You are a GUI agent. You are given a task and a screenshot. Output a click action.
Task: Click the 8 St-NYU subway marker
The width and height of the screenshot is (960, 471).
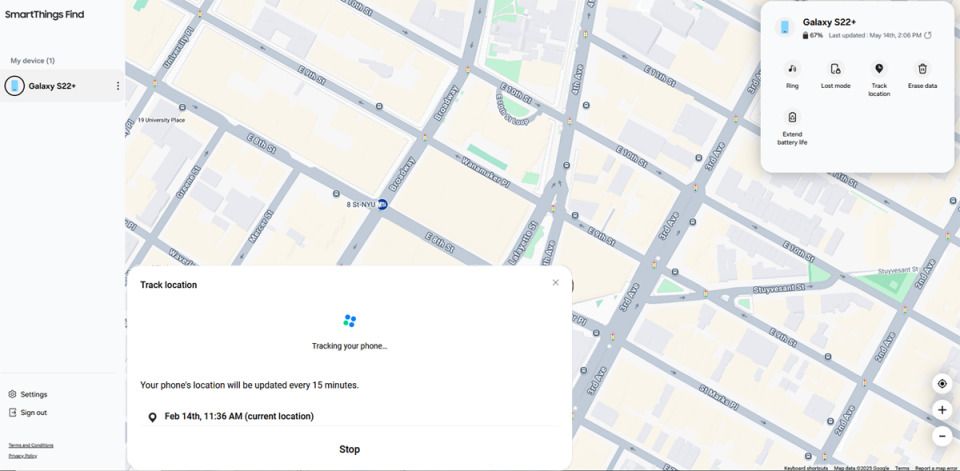(383, 205)
